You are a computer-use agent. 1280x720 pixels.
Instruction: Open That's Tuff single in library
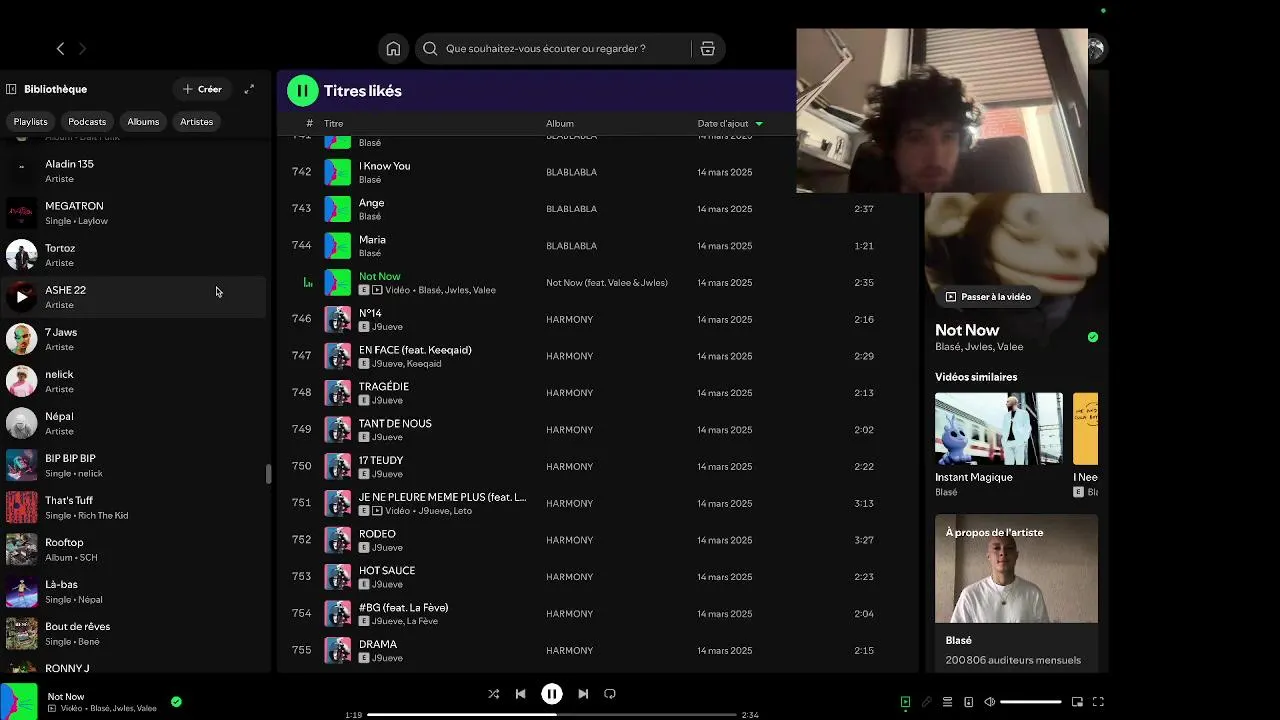[133, 507]
